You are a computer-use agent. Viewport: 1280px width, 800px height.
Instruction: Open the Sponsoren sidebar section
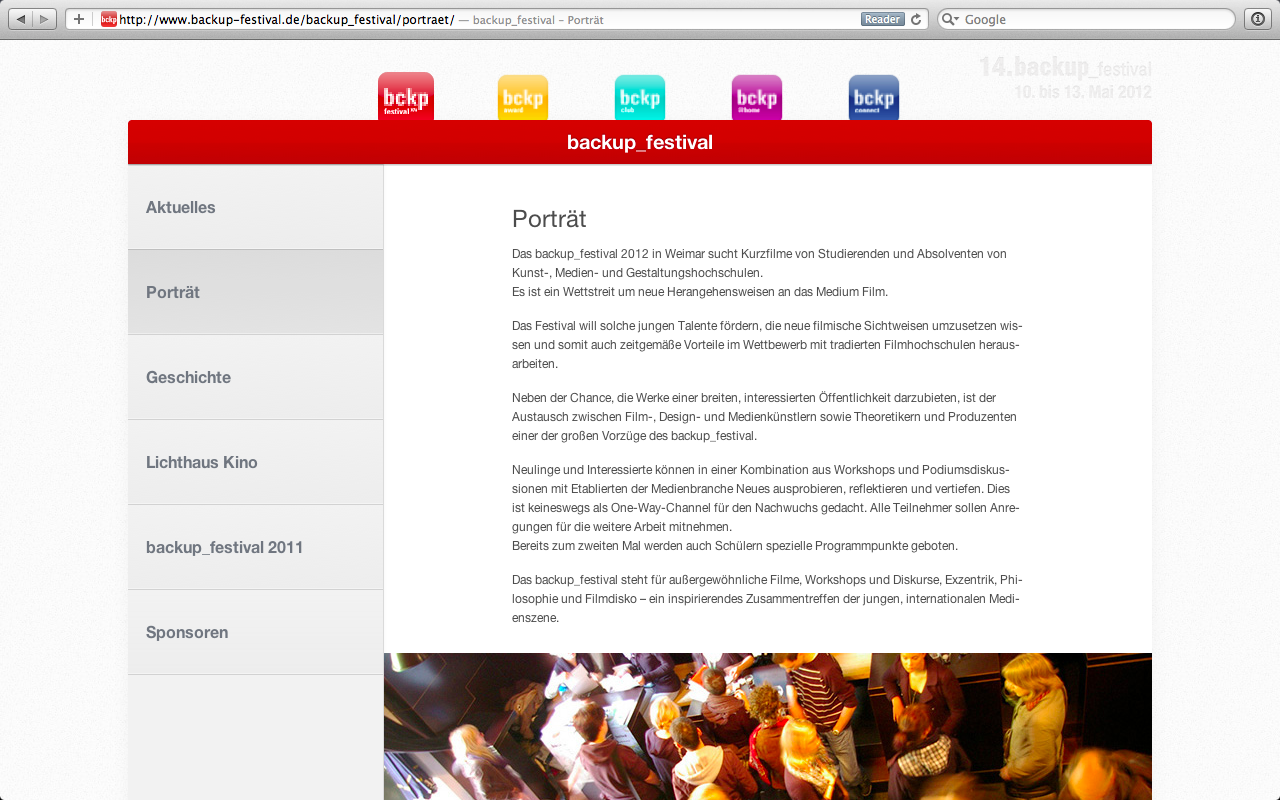[255, 632]
